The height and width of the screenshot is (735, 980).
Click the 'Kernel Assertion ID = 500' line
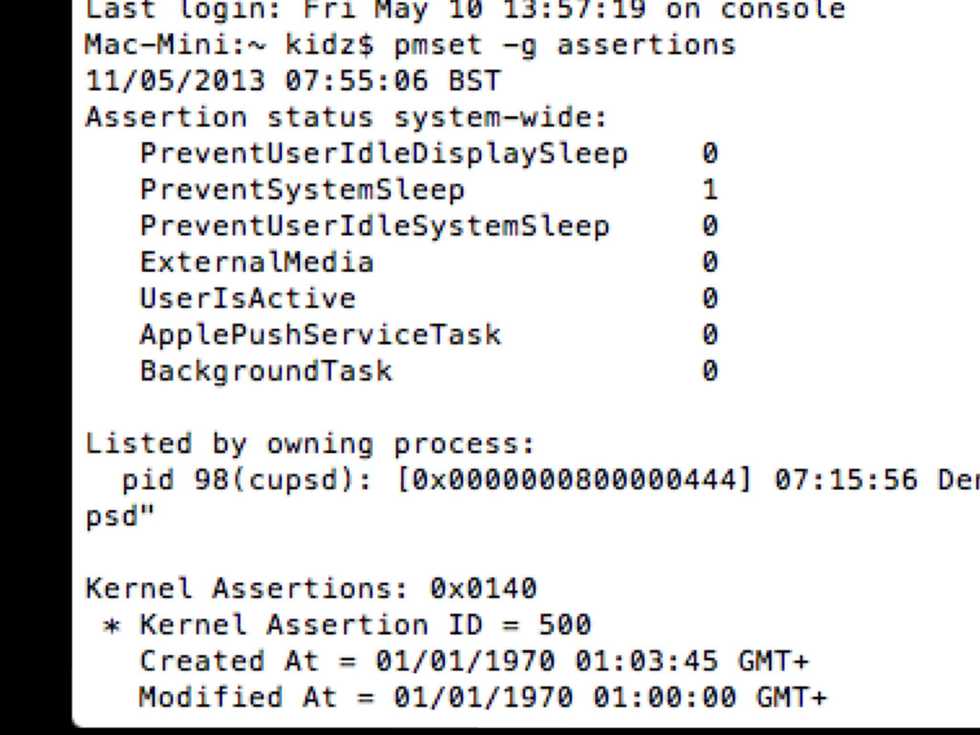(x=365, y=625)
